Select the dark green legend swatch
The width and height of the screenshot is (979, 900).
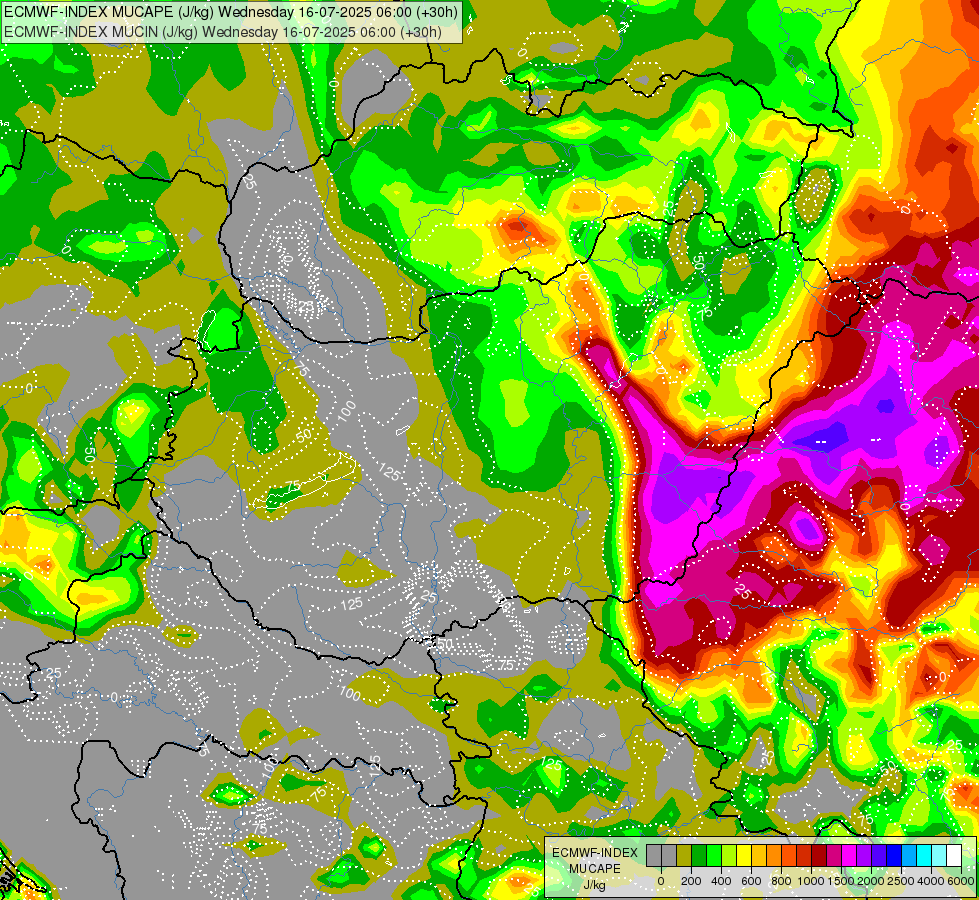click(699, 856)
